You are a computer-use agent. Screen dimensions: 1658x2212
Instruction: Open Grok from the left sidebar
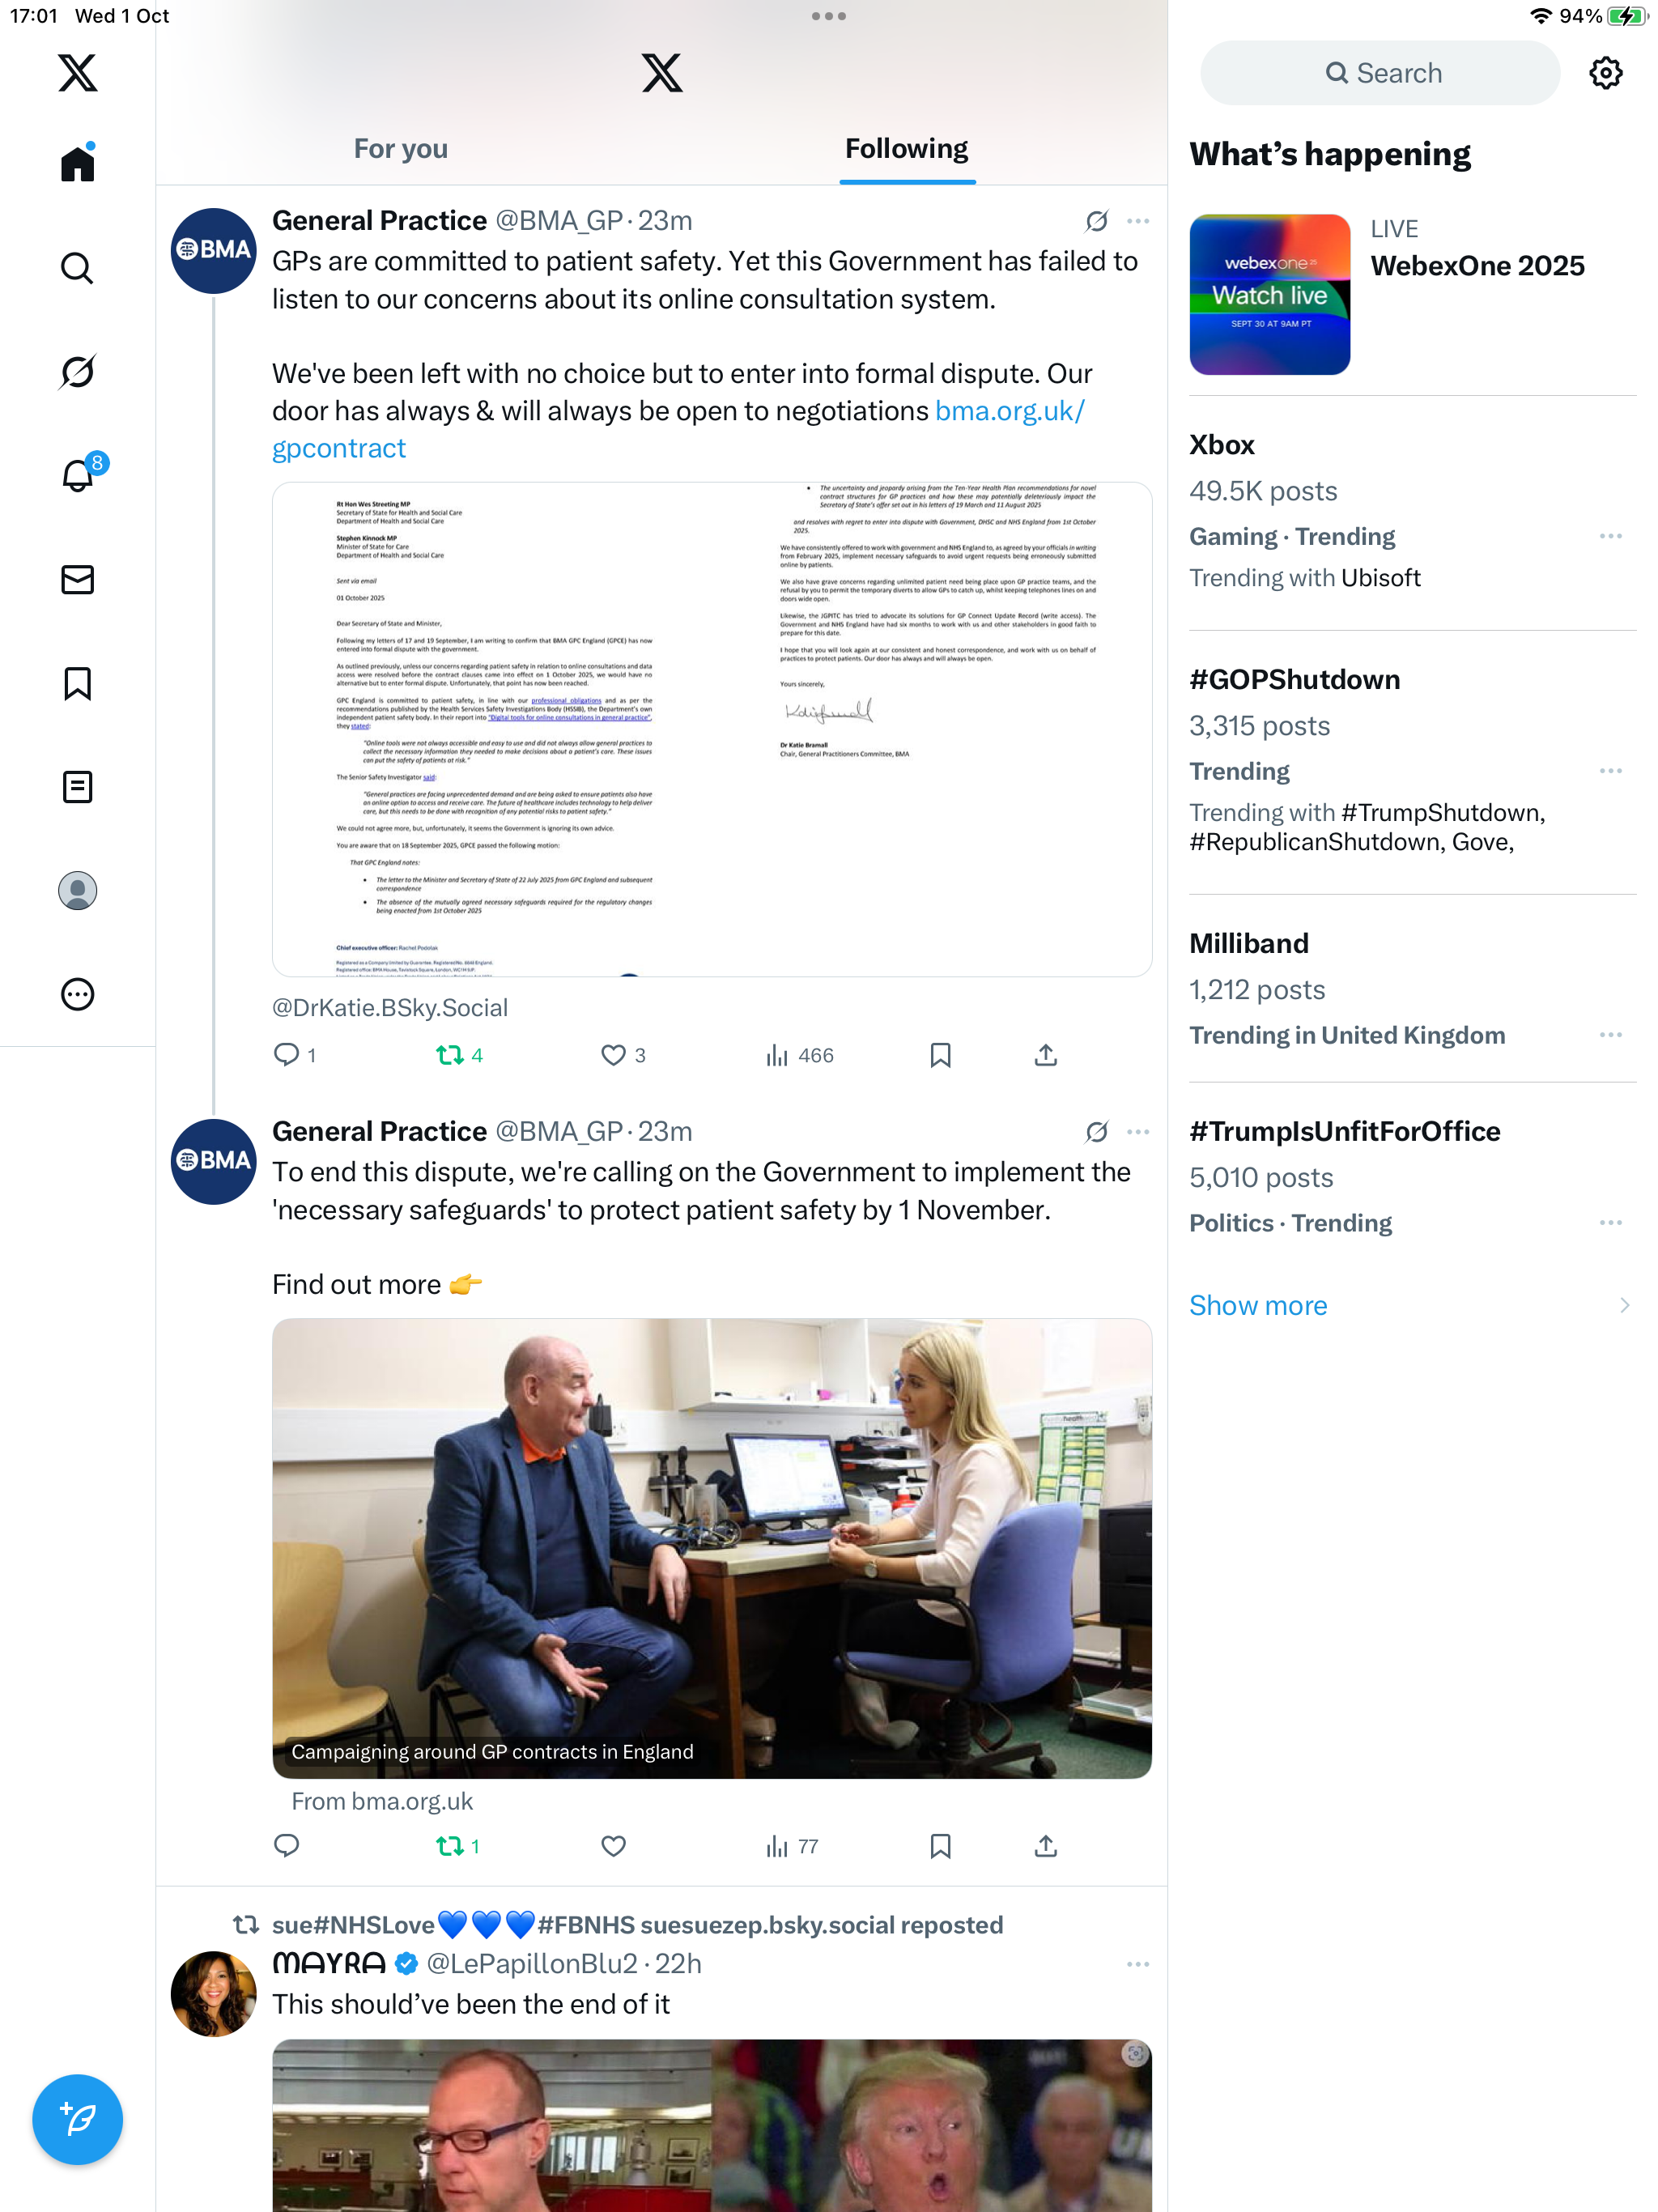click(77, 372)
